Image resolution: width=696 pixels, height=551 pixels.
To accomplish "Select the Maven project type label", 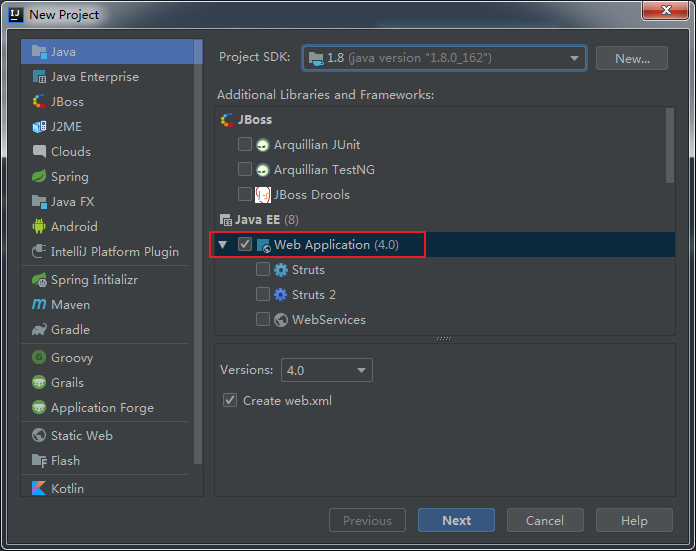I will pyautogui.click(x=71, y=305).
